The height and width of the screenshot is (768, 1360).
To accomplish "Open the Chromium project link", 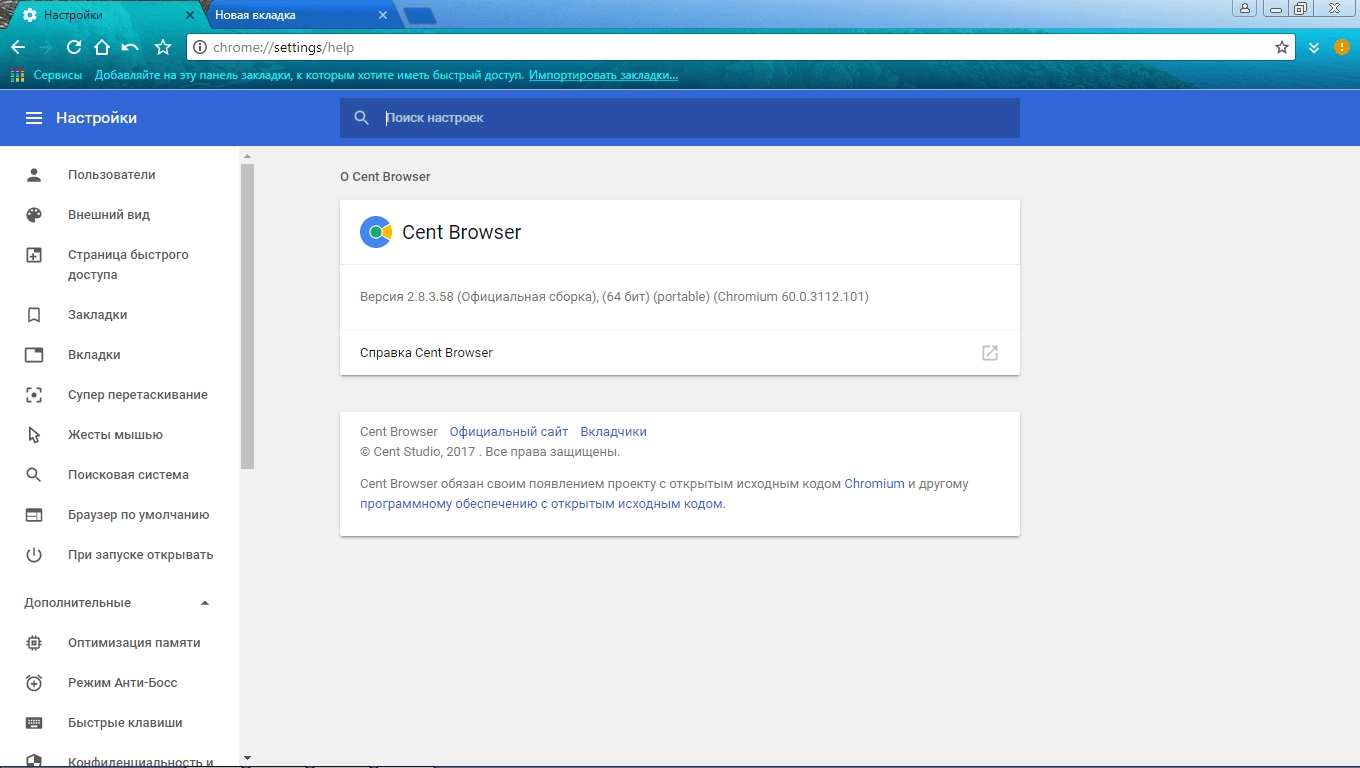I will coord(874,484).
